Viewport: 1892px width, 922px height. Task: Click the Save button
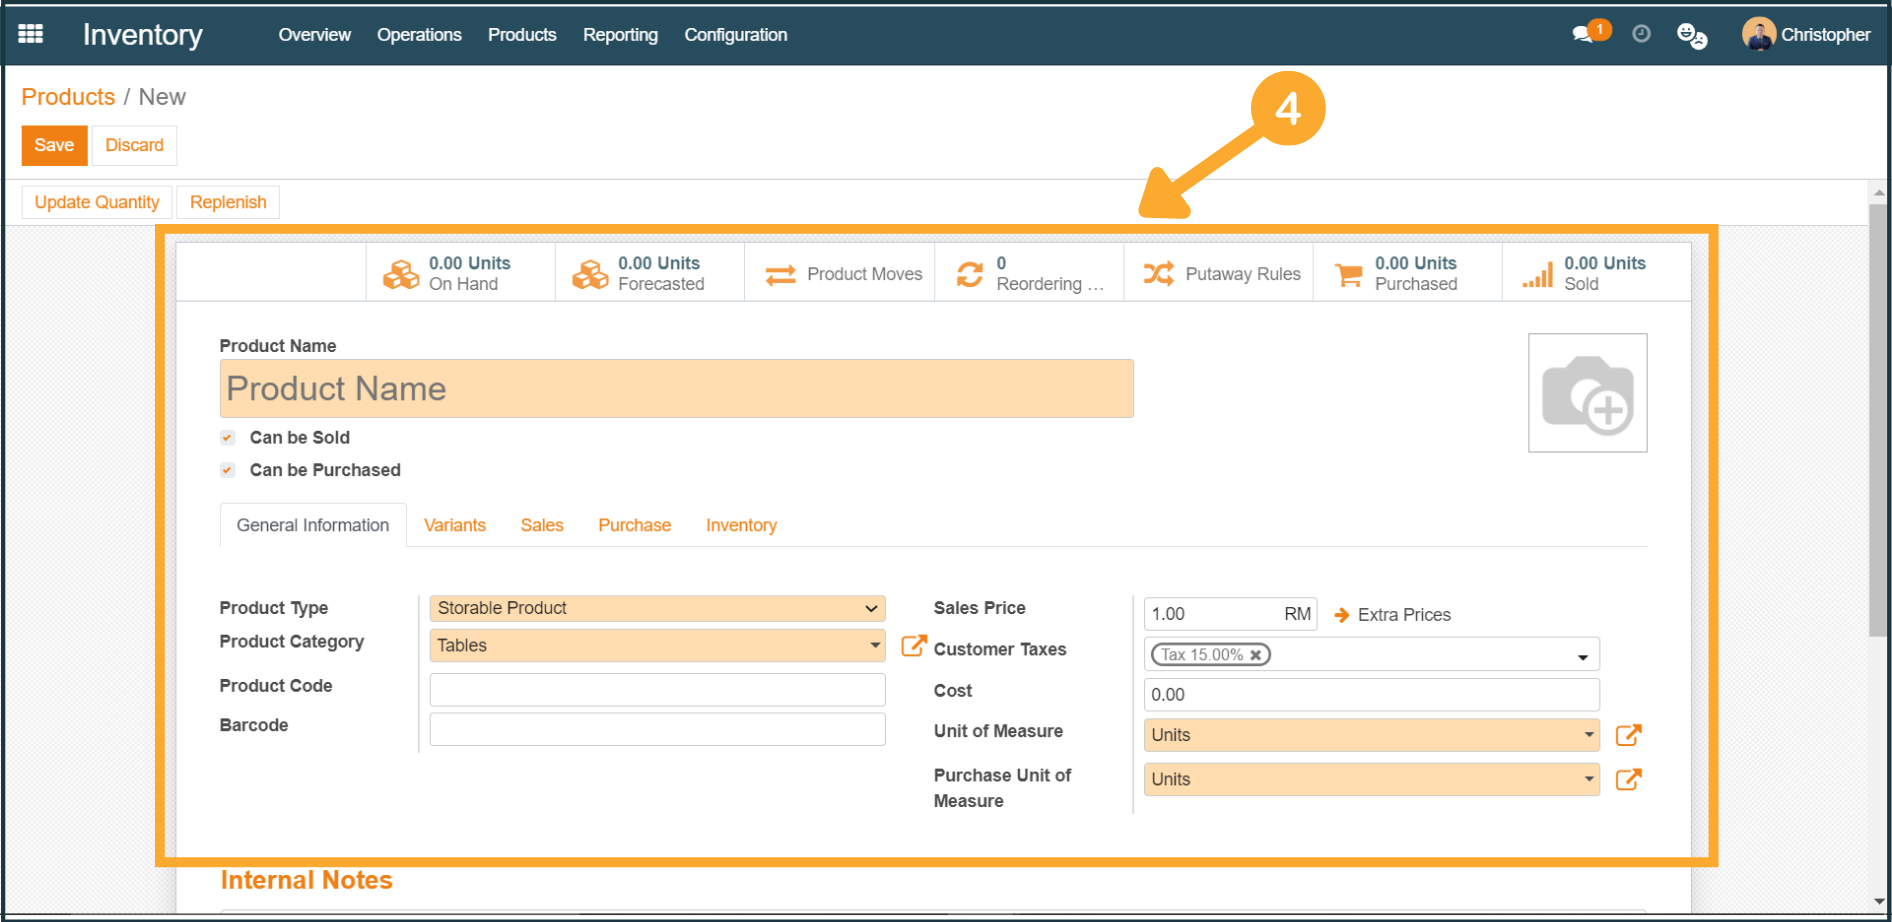click(x=54, y=145)
